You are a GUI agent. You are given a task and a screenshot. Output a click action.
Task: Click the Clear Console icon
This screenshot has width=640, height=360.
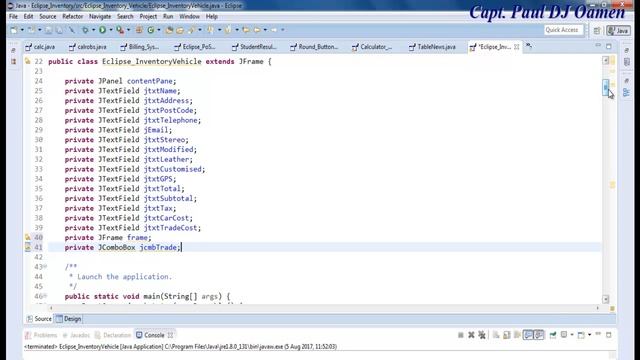[x=496, y=335]
